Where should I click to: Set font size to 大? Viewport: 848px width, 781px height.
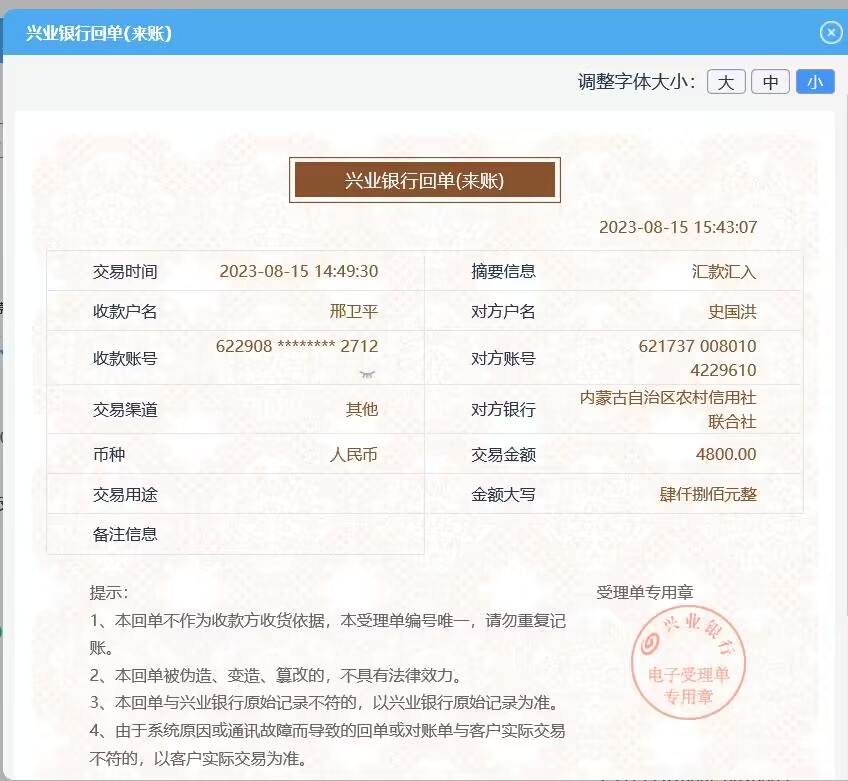point(726,82)
